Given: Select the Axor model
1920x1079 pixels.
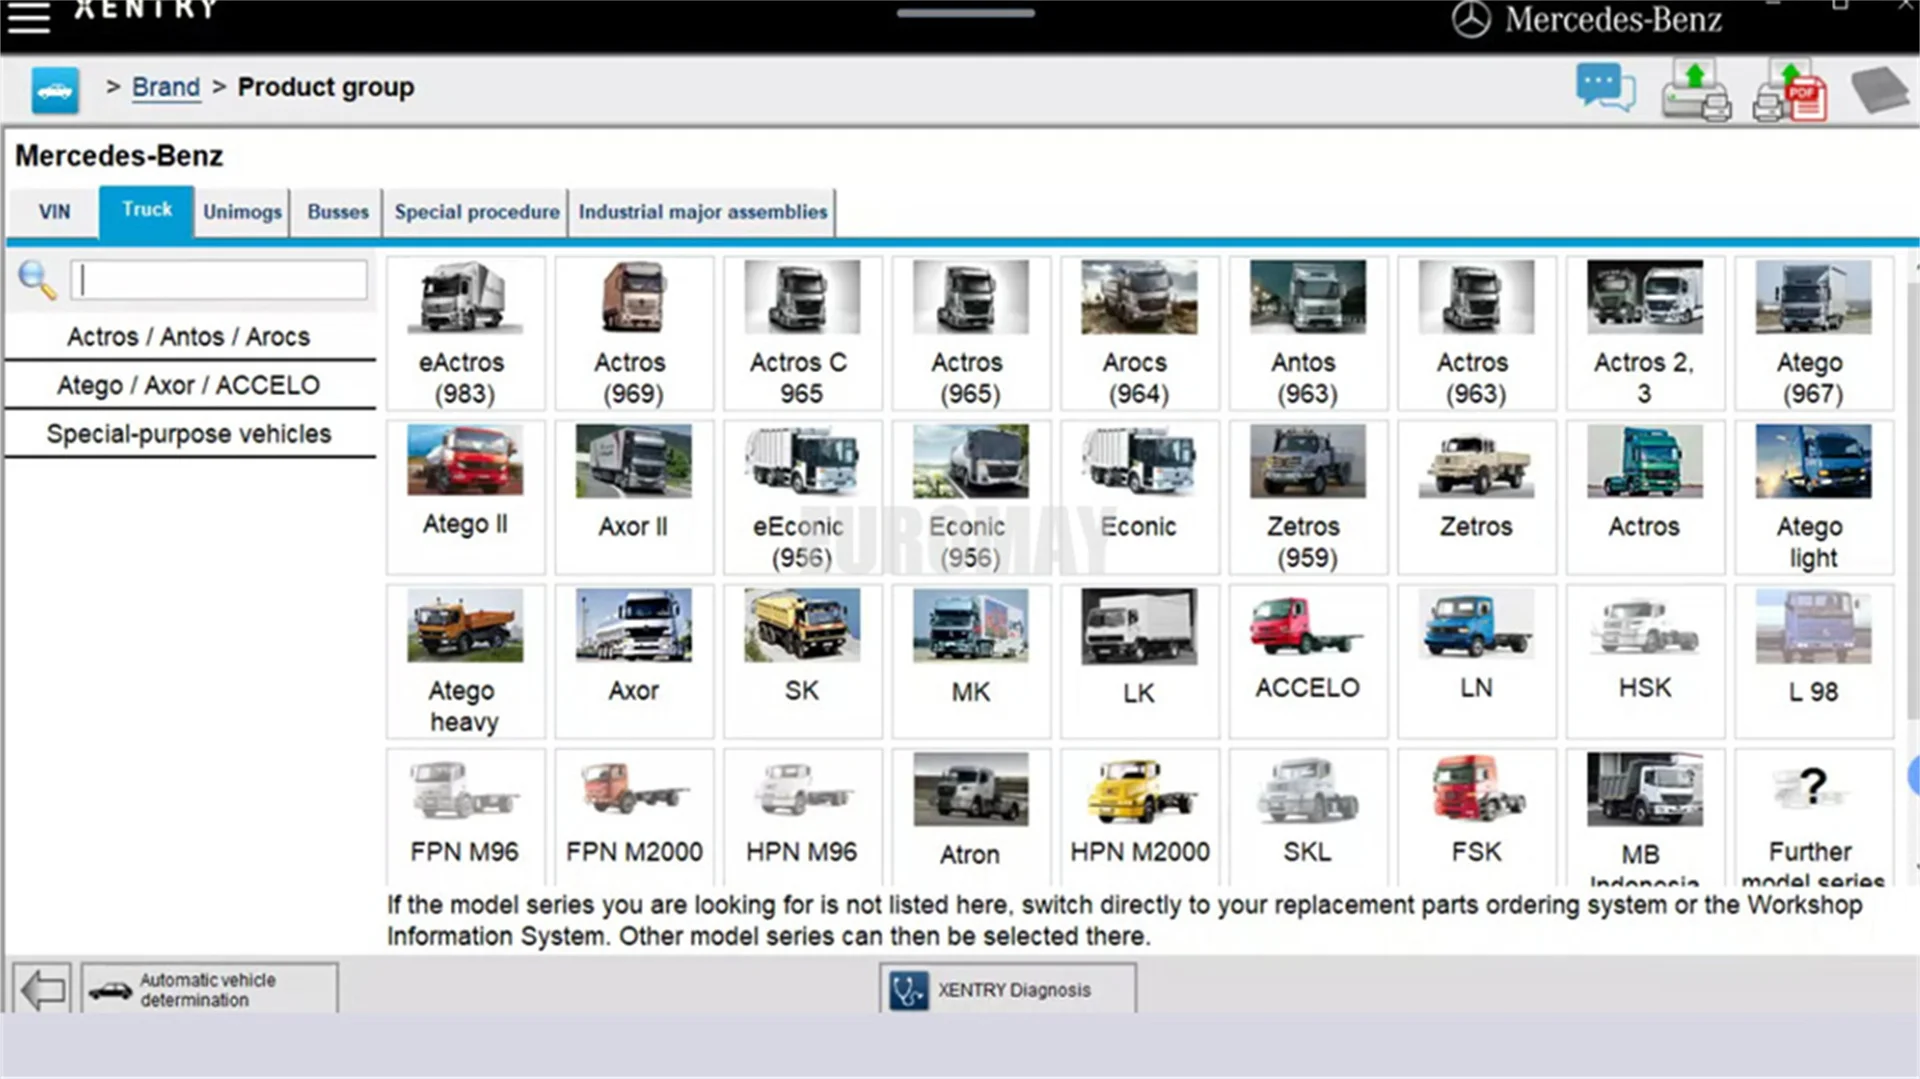Looking at the screenshot, I should pyautogui.click(x=634, y=661).
